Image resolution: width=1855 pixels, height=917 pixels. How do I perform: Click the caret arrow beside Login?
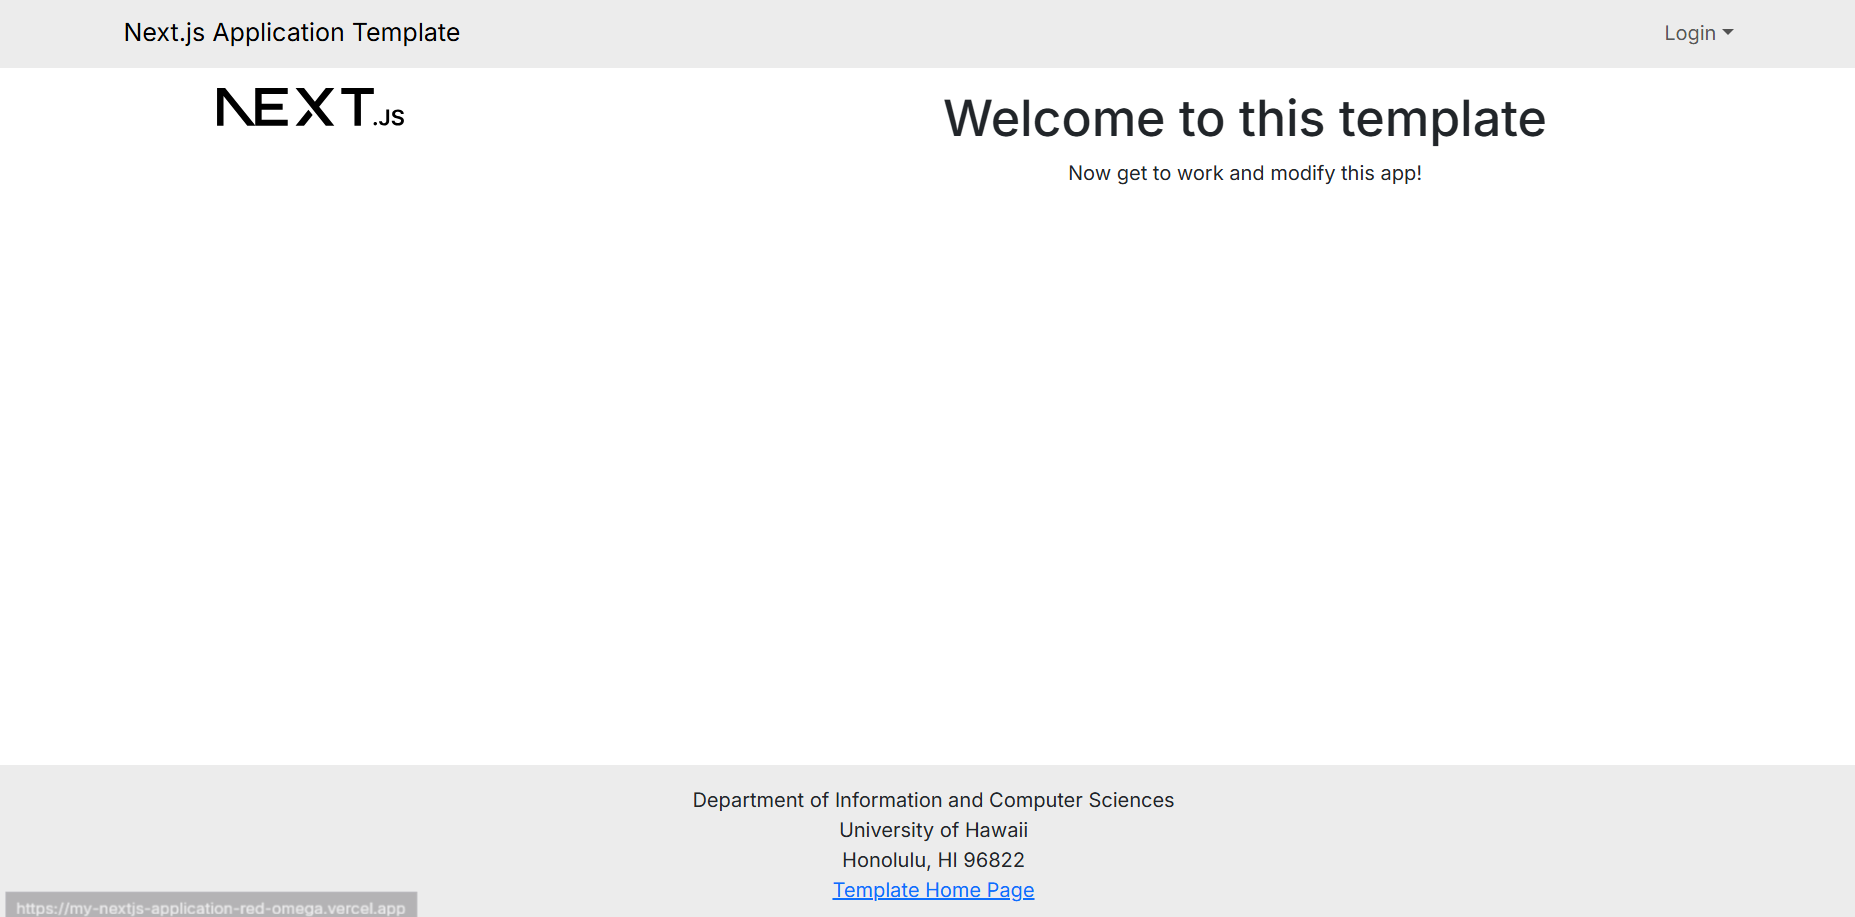click(x=1728, y=33)
